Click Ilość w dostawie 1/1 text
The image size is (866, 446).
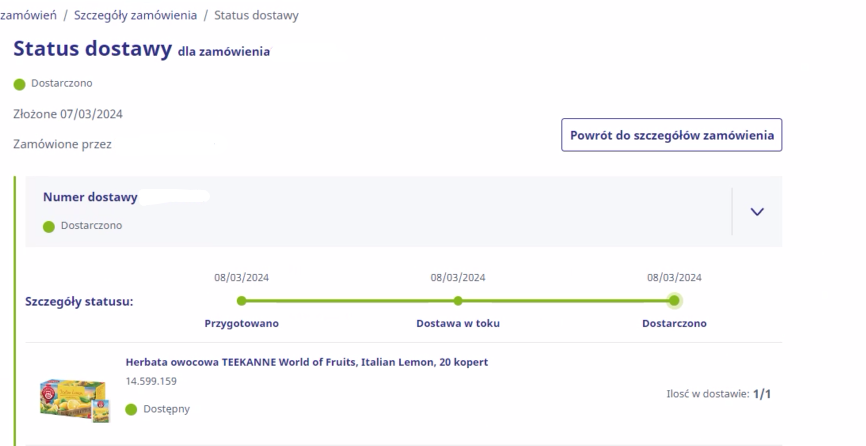coord(718,394)
